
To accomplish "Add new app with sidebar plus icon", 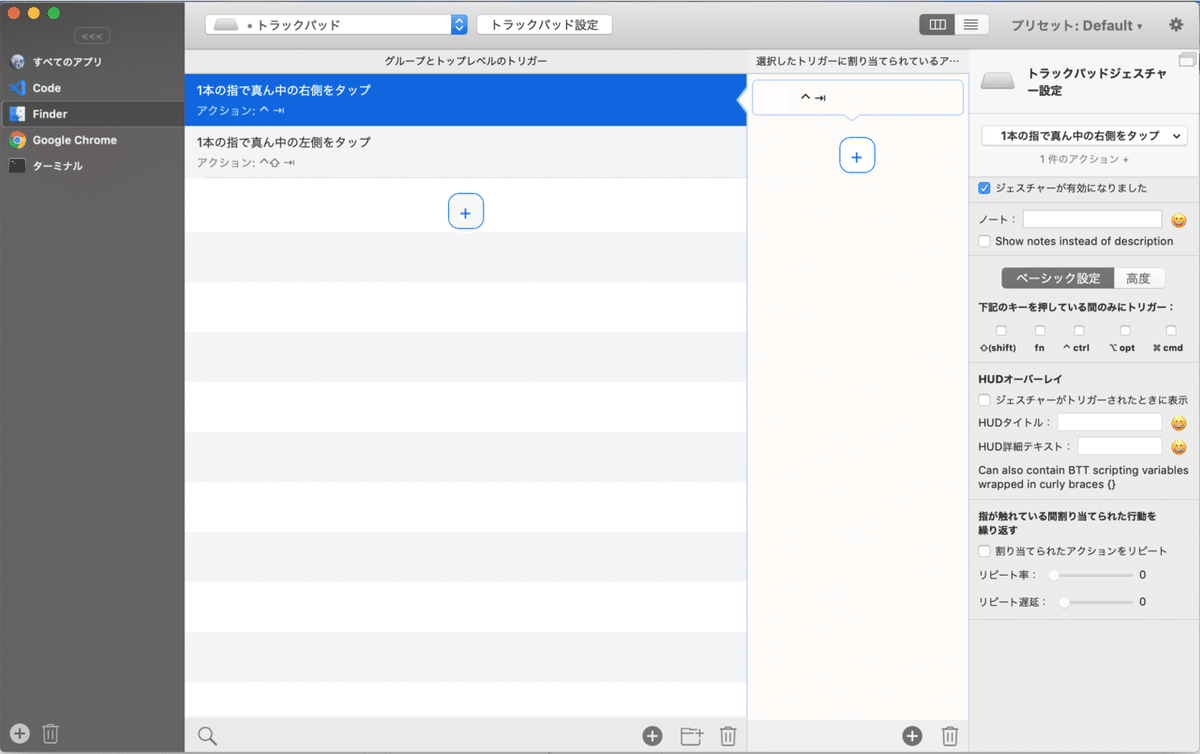I will pos(20,734).
